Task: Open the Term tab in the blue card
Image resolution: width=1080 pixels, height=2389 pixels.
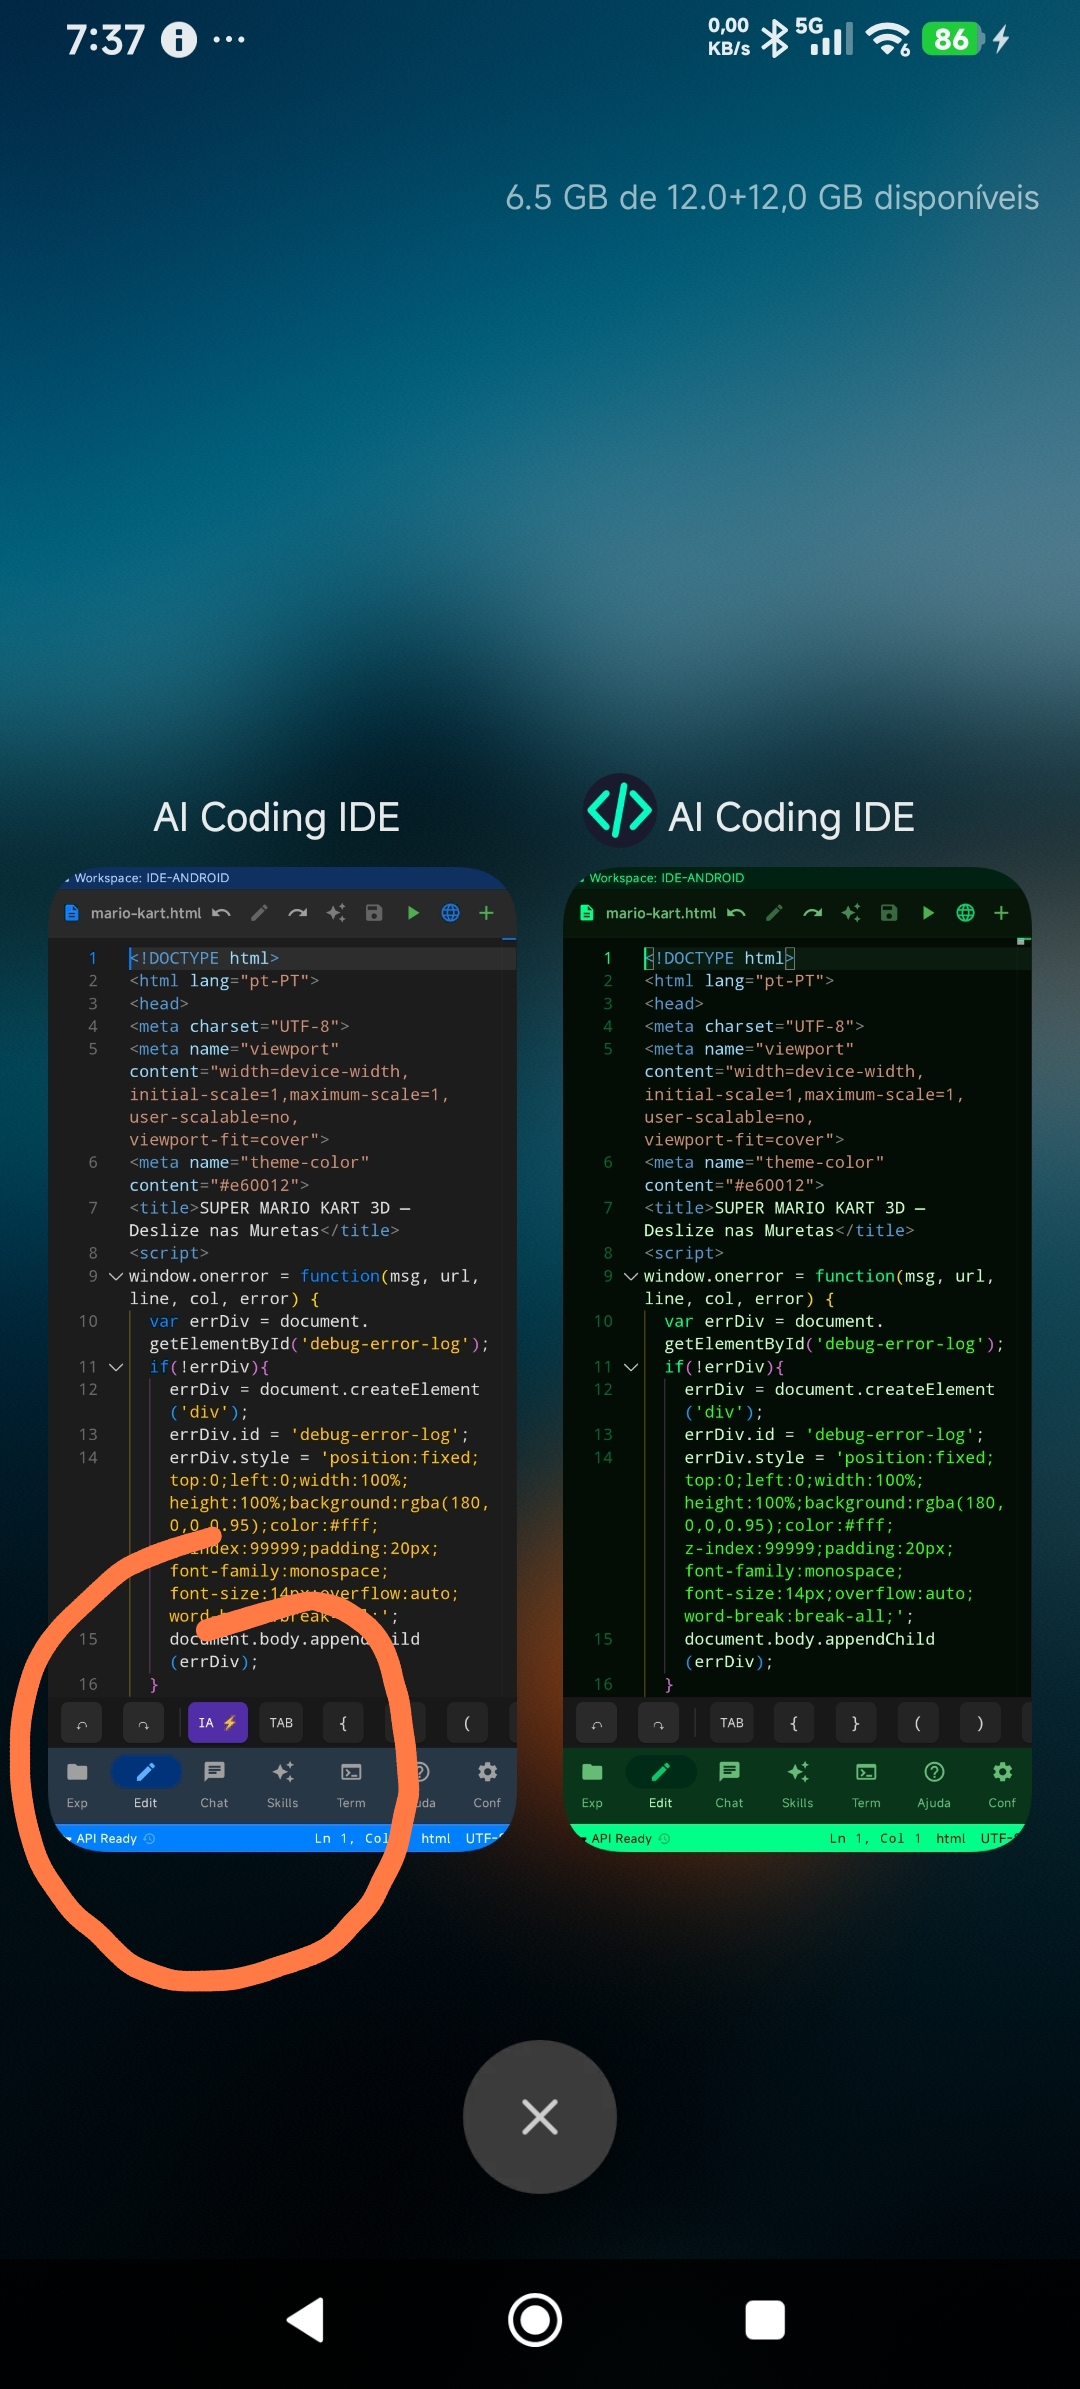Action: point(351,1784)
